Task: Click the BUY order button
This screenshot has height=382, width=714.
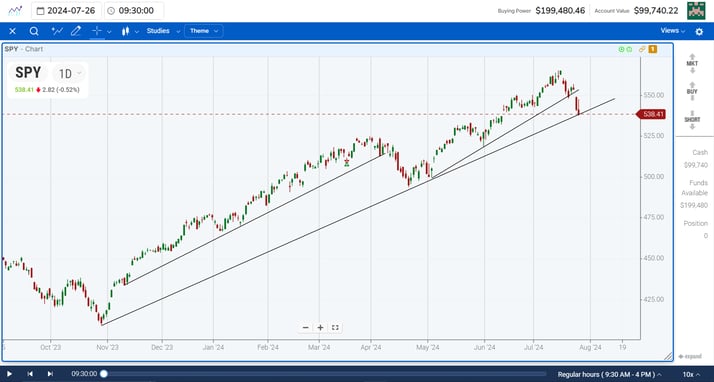Action: coord(692,92)
